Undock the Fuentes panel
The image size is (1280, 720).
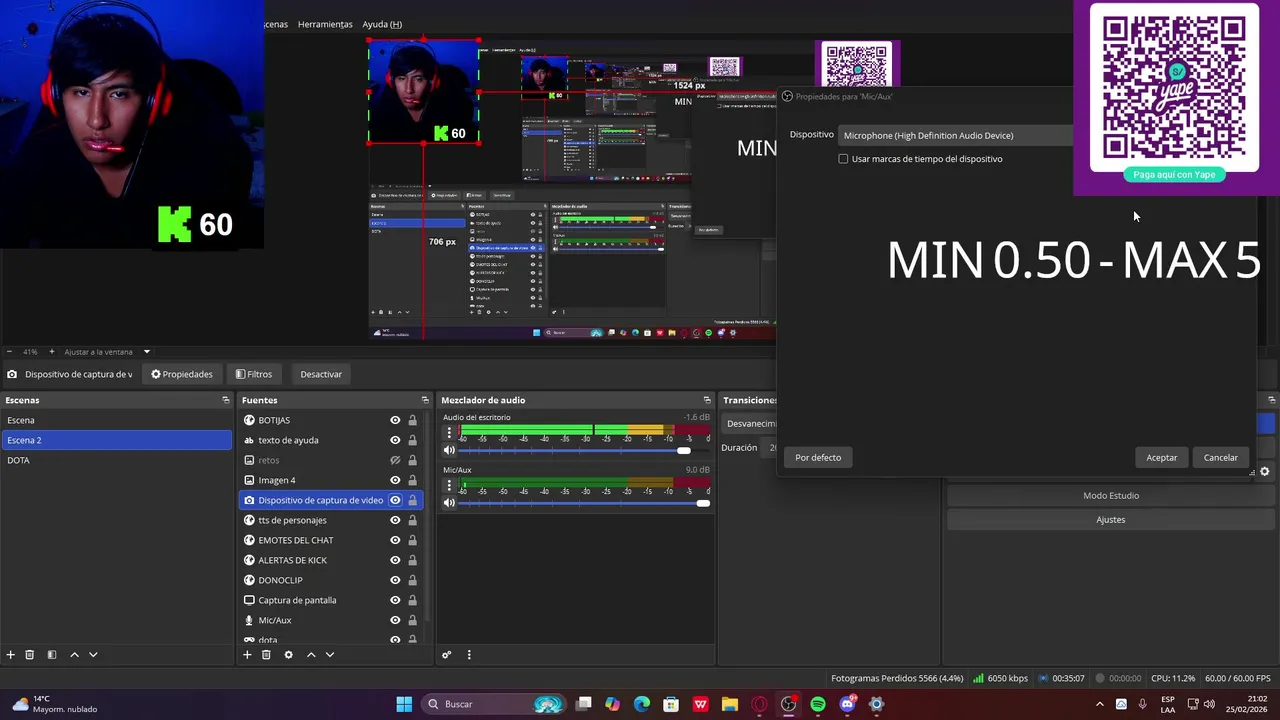point(425,400)
